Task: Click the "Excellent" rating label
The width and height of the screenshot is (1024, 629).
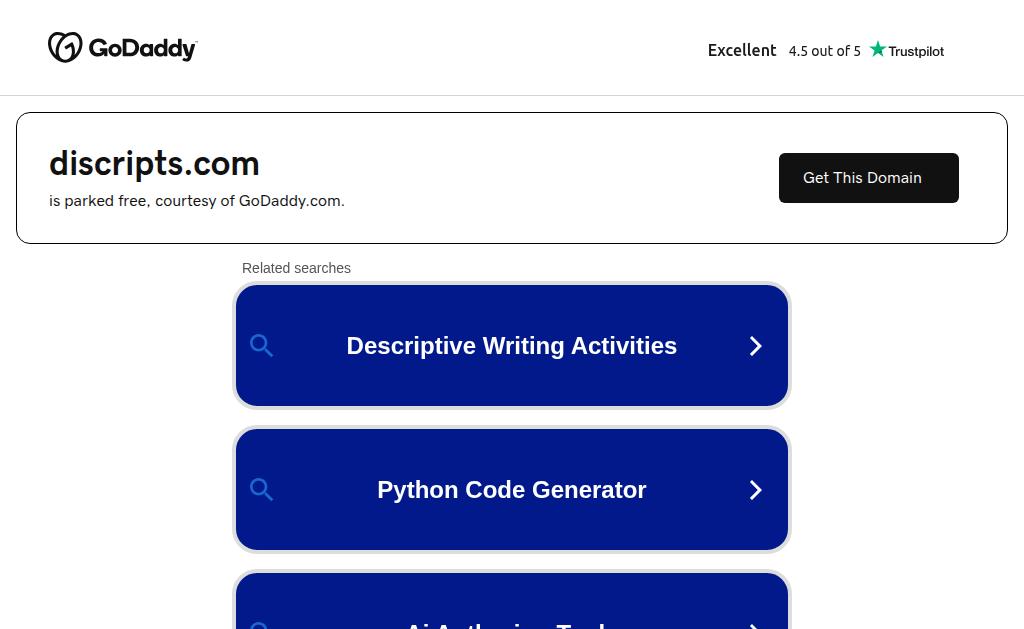Action: pos(742,50)
